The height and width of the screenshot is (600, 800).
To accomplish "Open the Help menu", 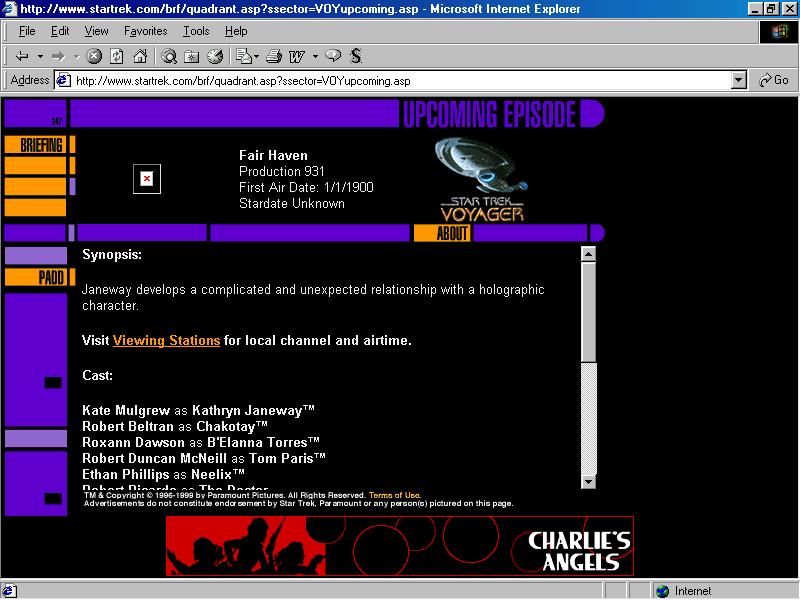I will tap(236, 31).
